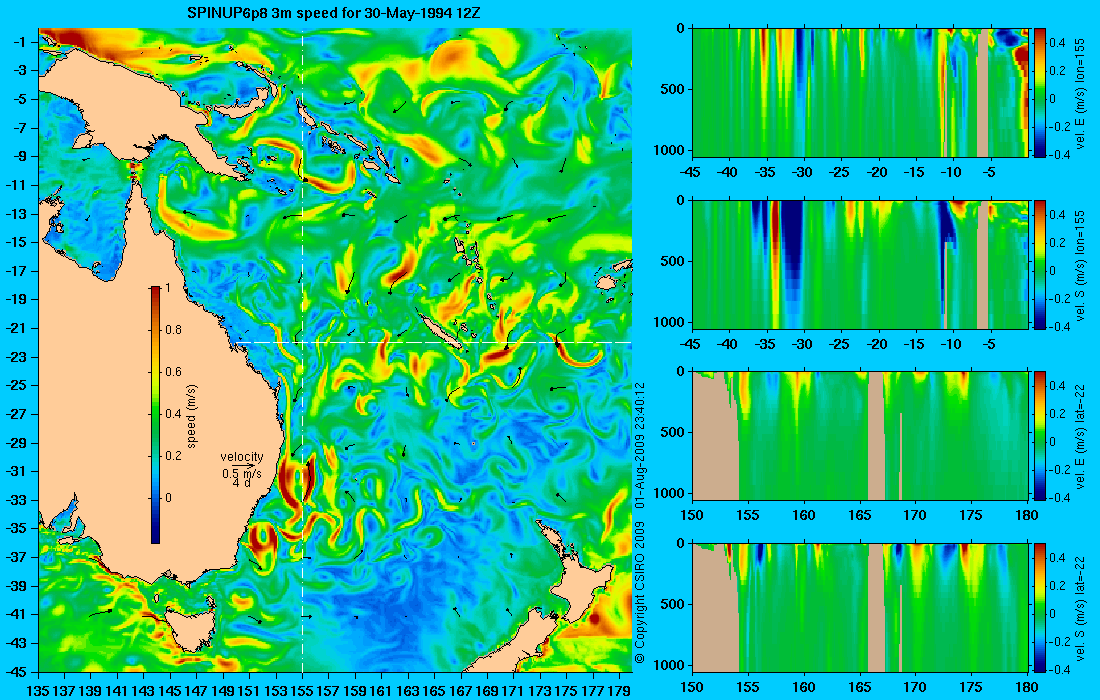The image size is (1100, 700).
Task: Click the colorbar of the "vel. S (m/s) lat=-22" panel
Action: tap(1040, 607)
